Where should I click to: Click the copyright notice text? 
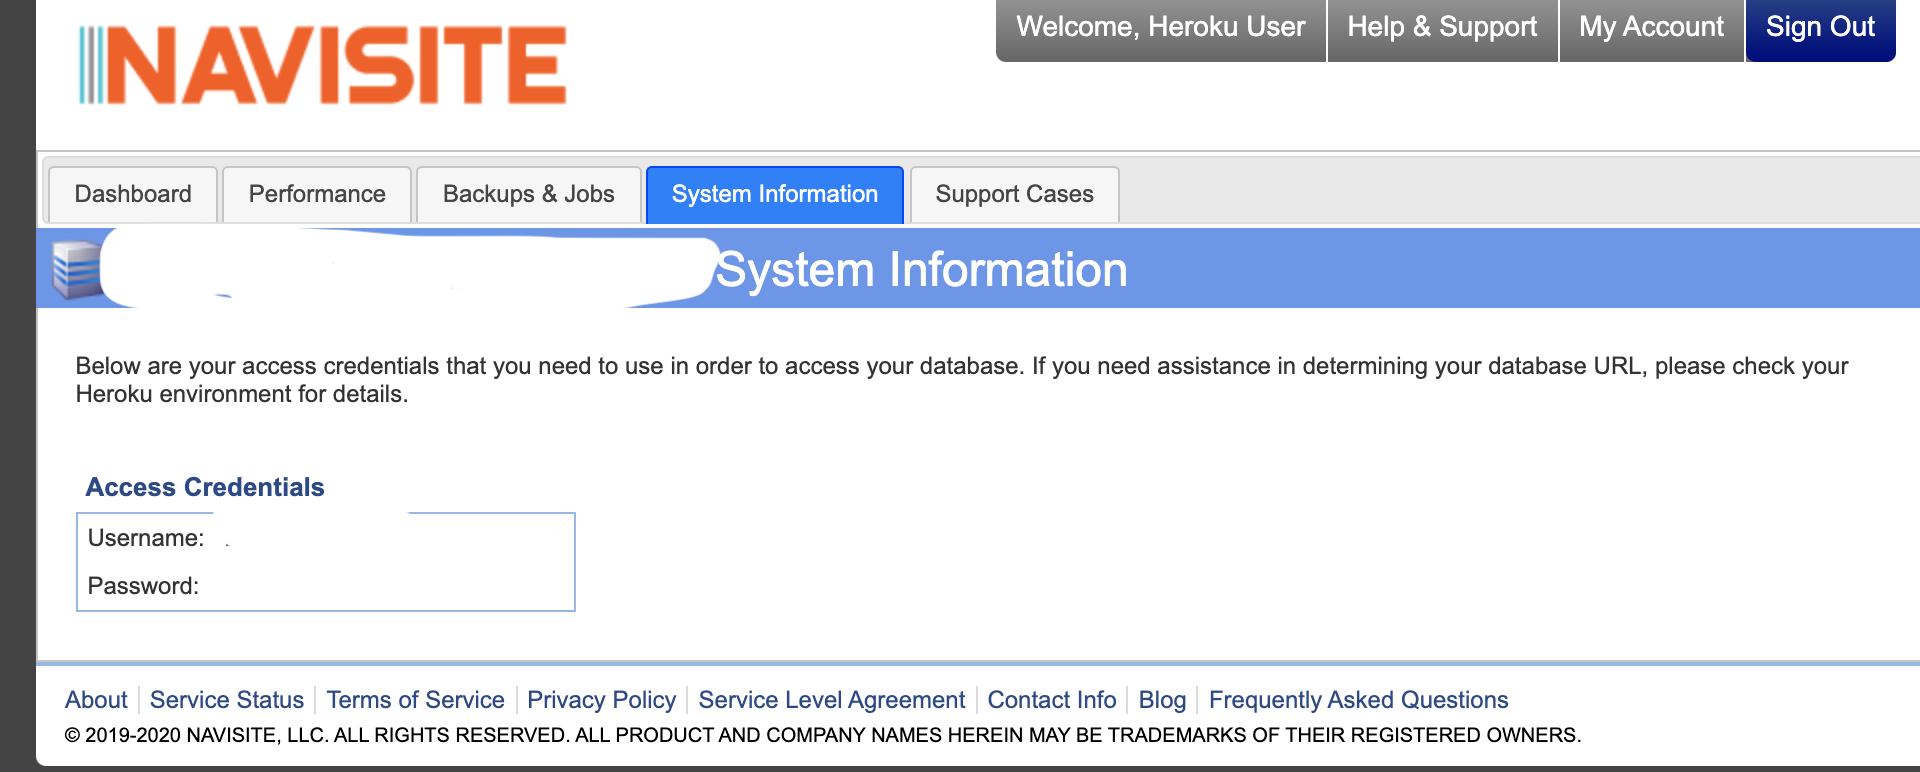pos(823,735)
